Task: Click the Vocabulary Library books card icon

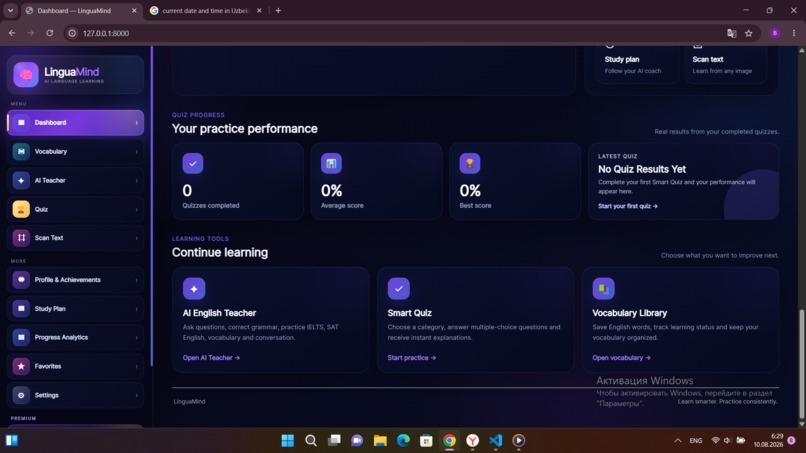Action: click(603, 289)
